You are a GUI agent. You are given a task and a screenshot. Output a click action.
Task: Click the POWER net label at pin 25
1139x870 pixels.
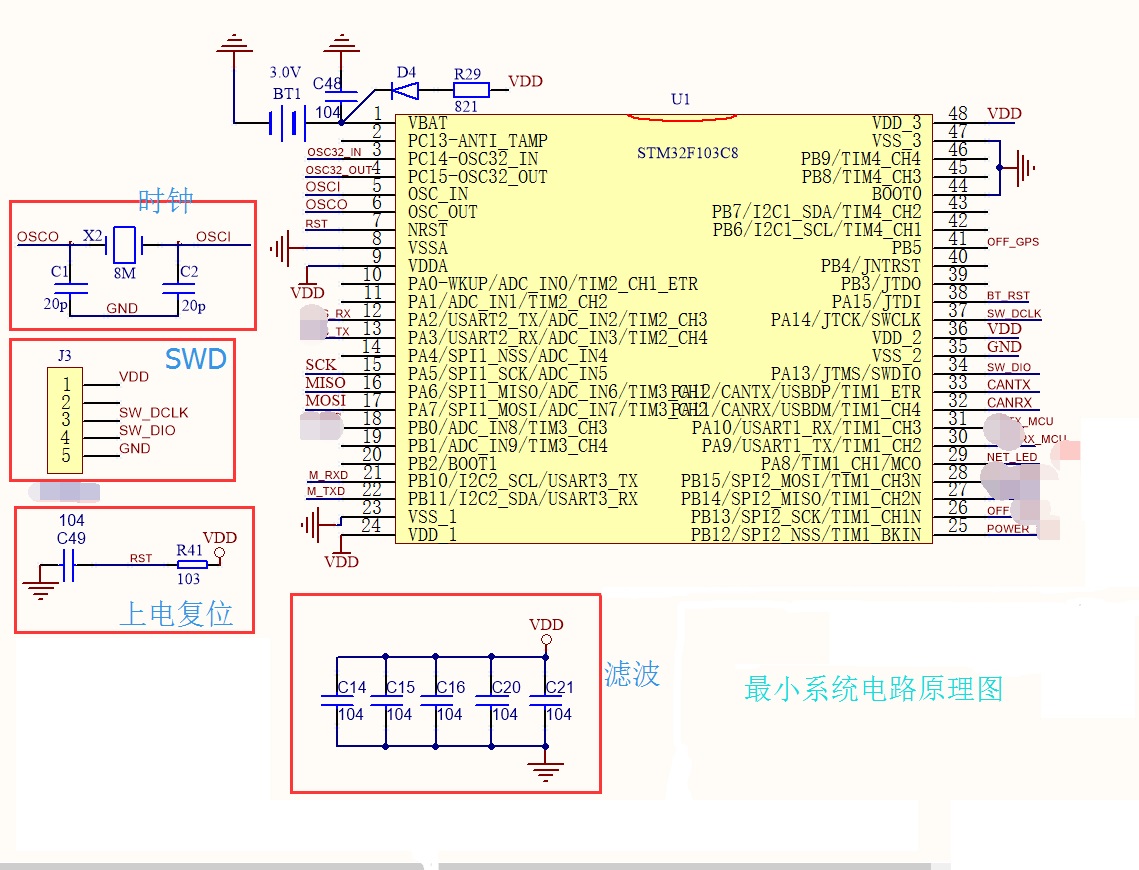coord(1008,529)
